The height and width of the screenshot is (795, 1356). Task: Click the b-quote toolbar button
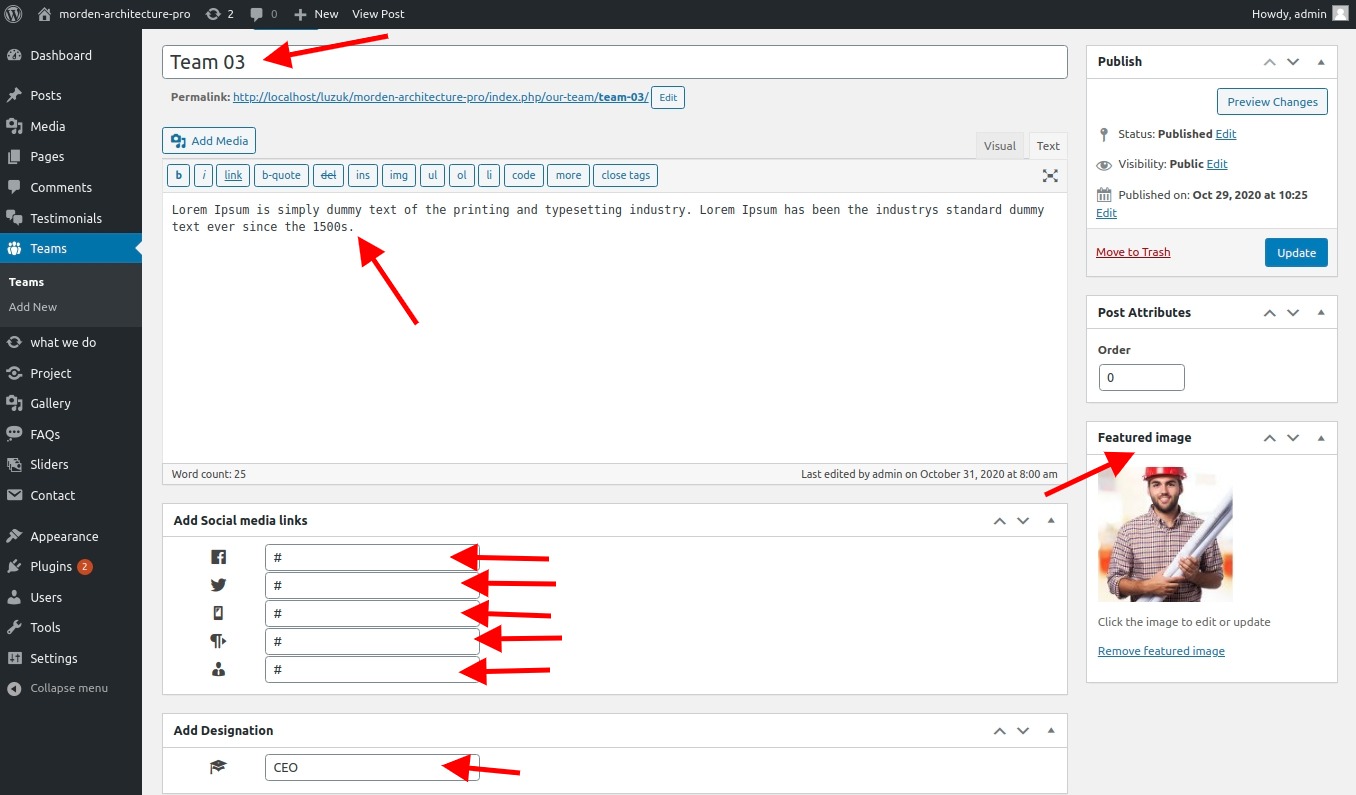[281, 175]
